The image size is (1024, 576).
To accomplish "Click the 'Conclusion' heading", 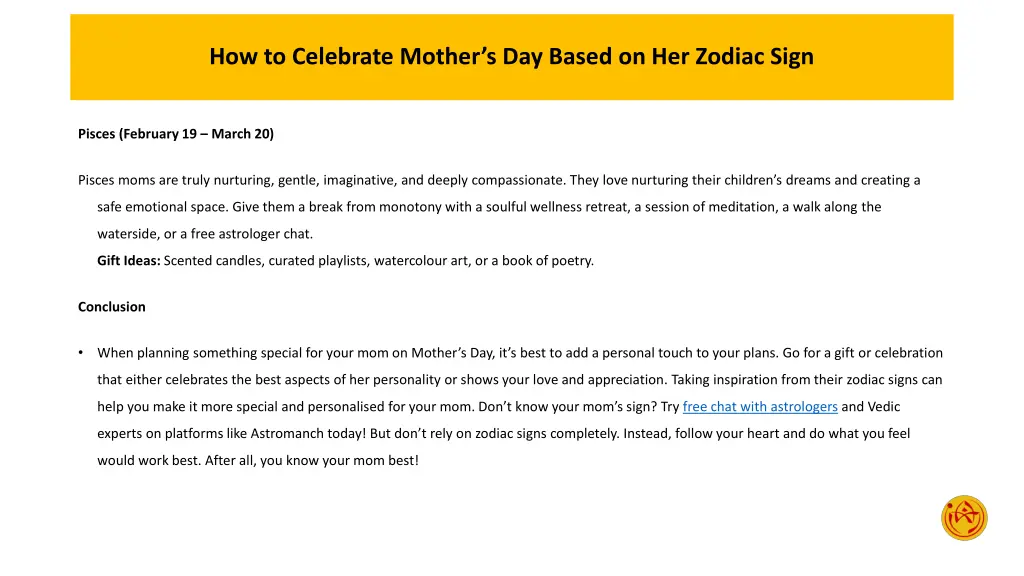I will click(x=112, y=307).
